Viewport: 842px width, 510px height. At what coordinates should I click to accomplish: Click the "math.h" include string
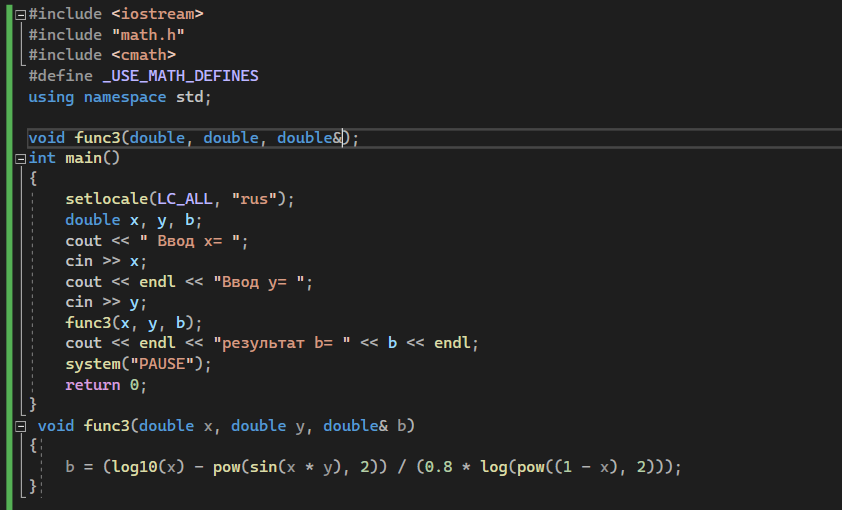(148, 35)
